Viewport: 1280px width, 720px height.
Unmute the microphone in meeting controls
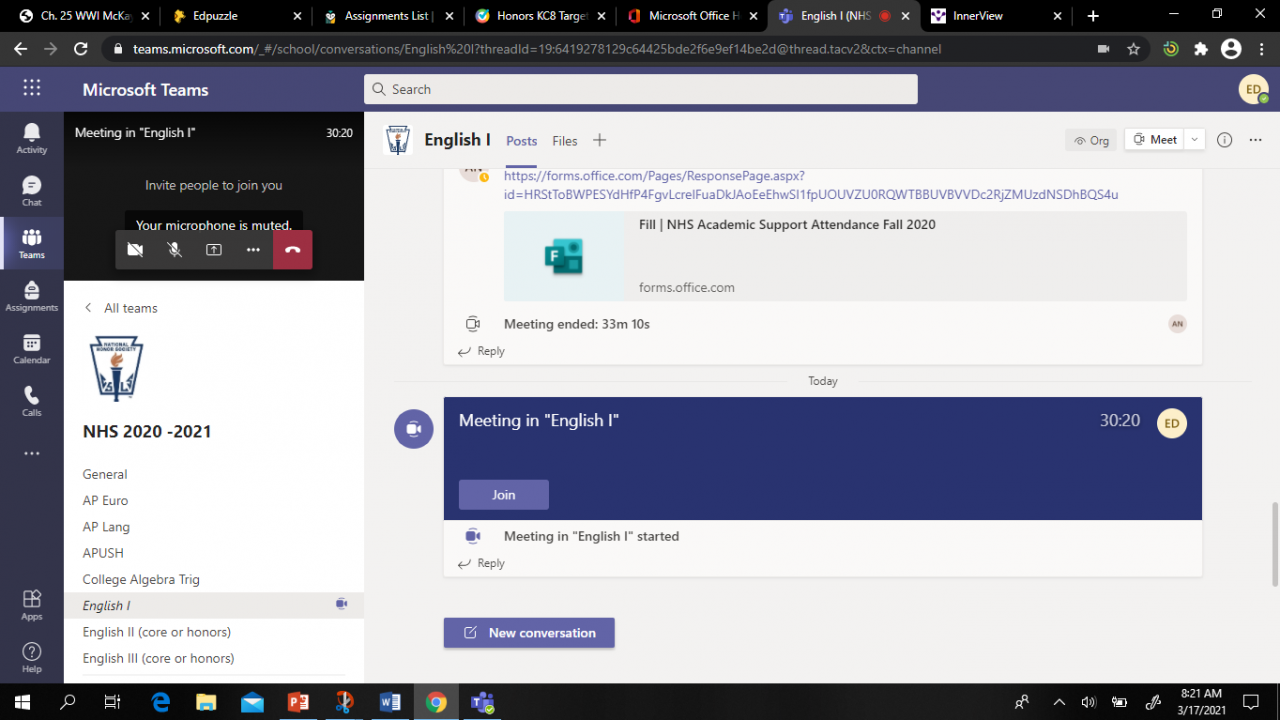point(174,250)
